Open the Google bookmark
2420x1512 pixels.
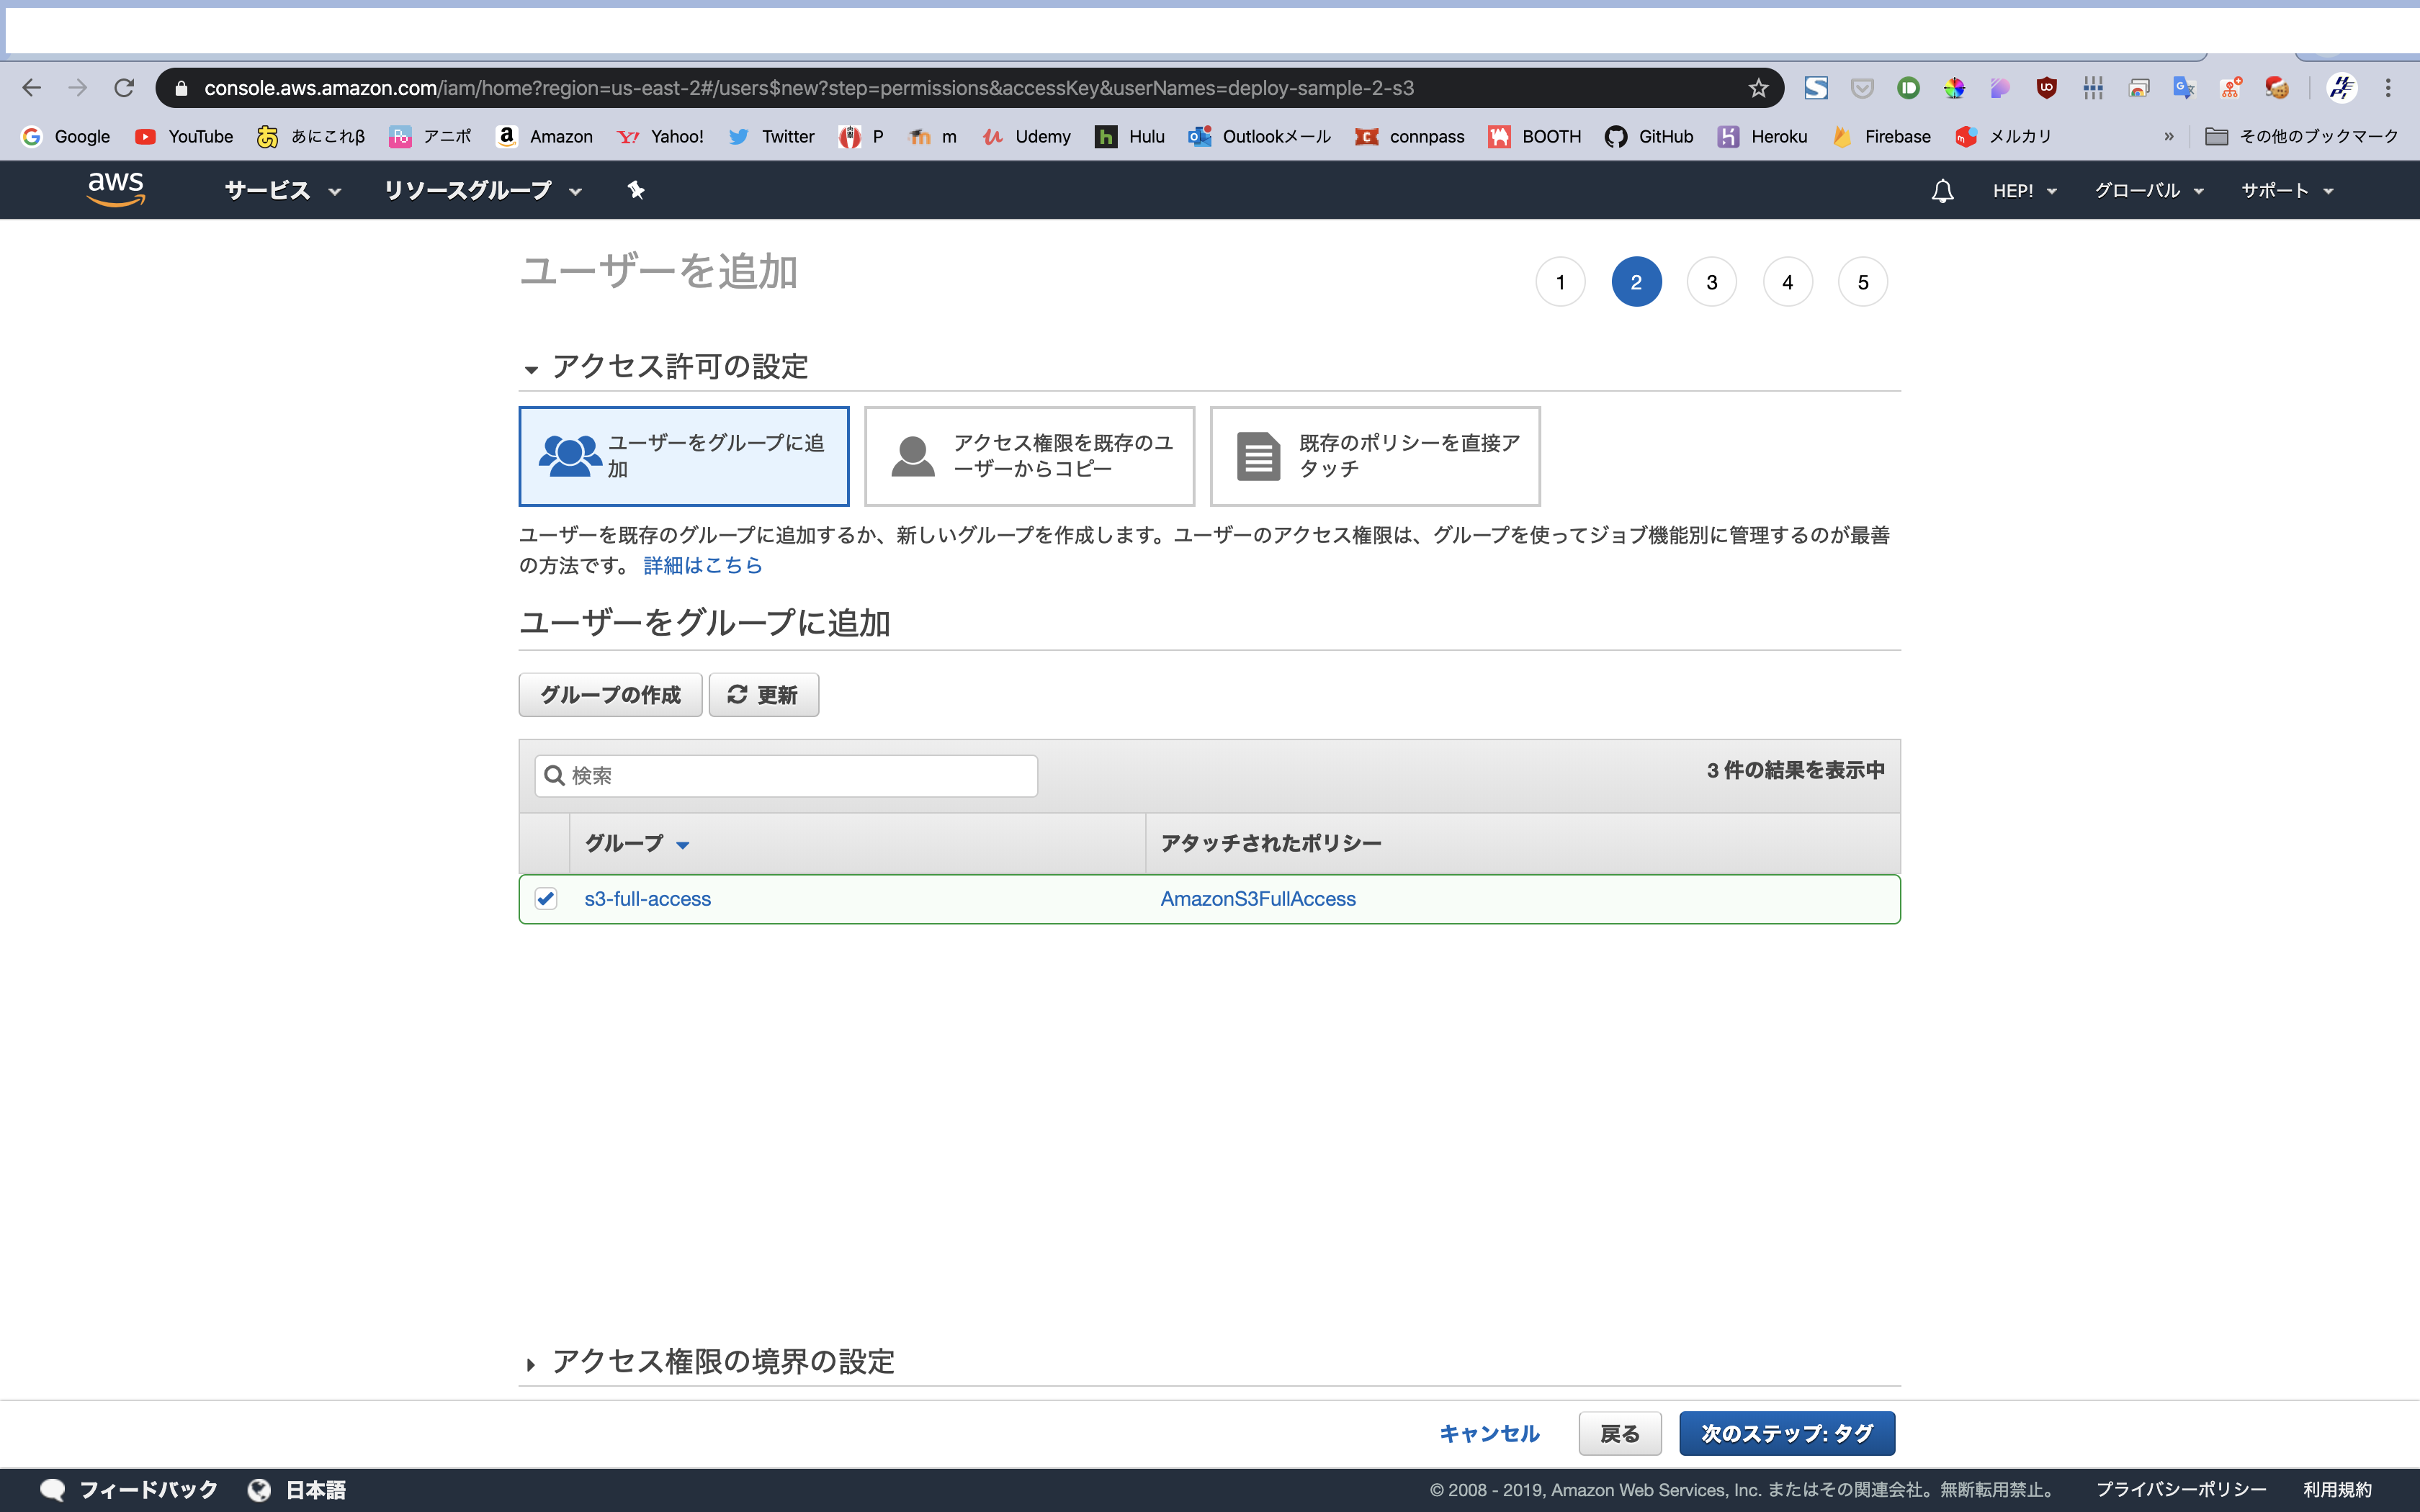pyautogui.click(x=66, y=136)
